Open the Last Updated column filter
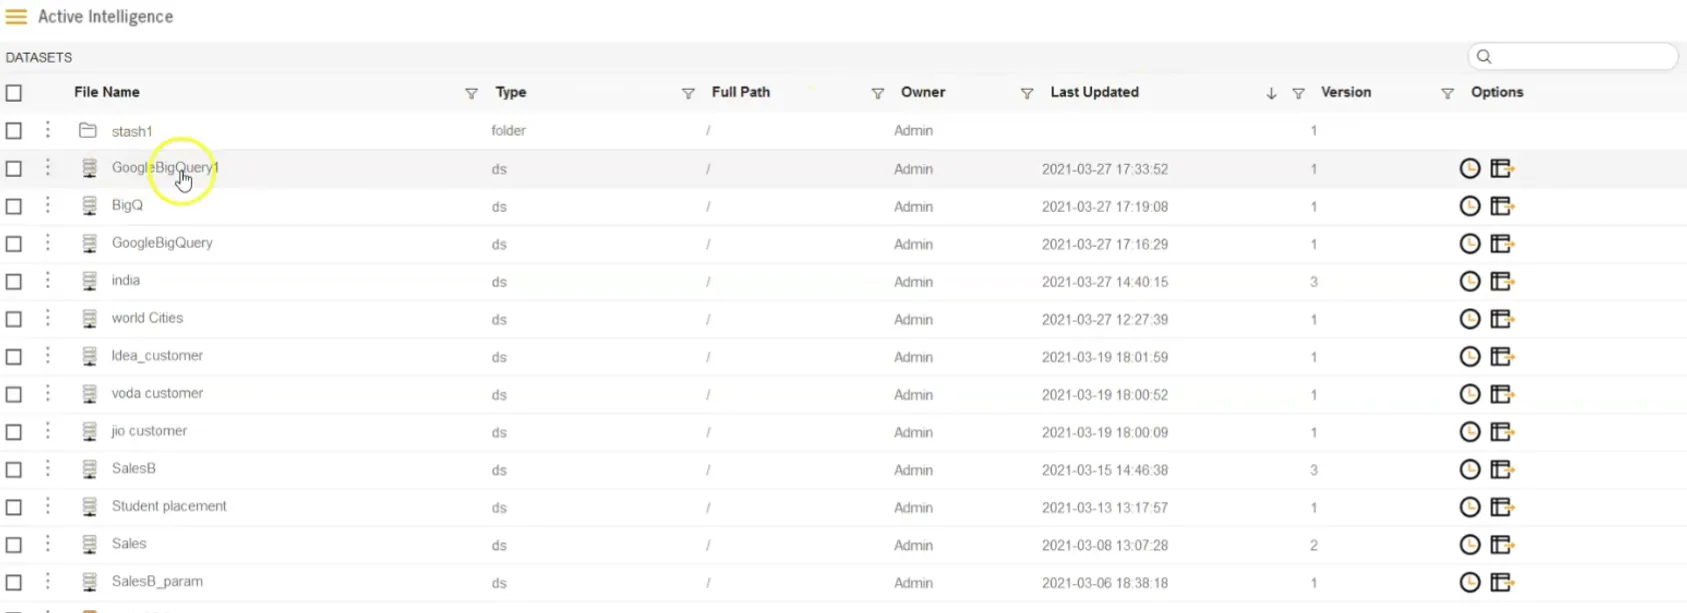The height and width of the screenshot is (613, 1687). (1298, 93)
